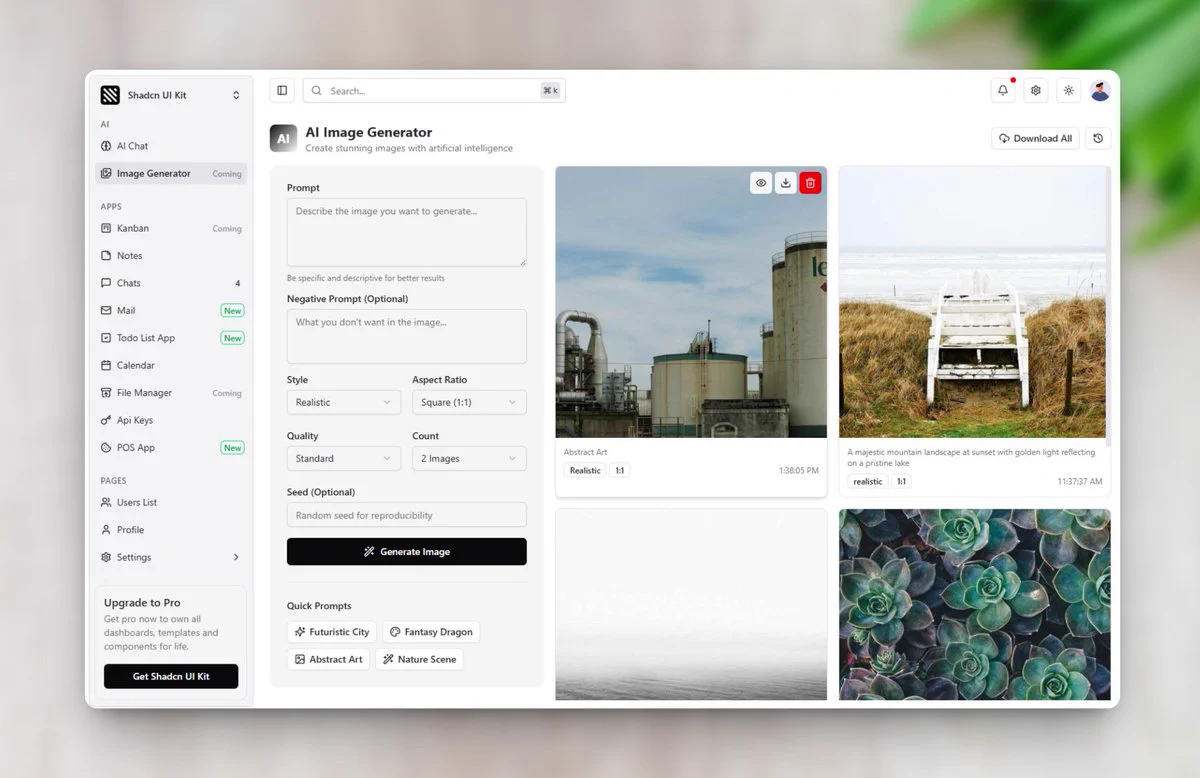Open the notifications bell

[1003, 90]
